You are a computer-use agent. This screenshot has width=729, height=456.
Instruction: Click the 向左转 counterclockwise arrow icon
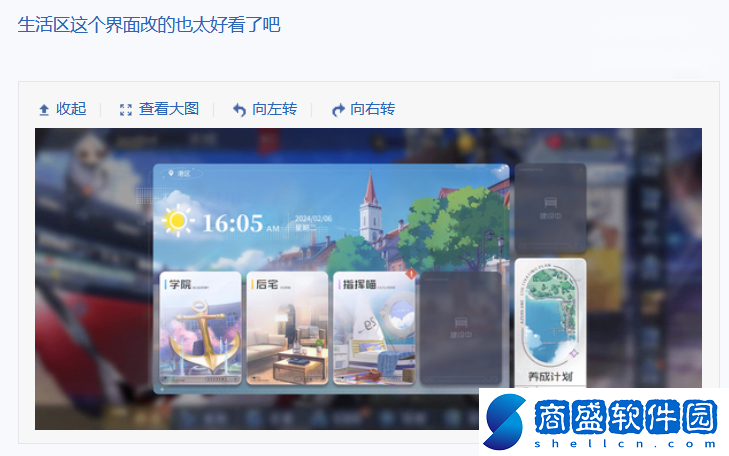(x=239, y=110)
